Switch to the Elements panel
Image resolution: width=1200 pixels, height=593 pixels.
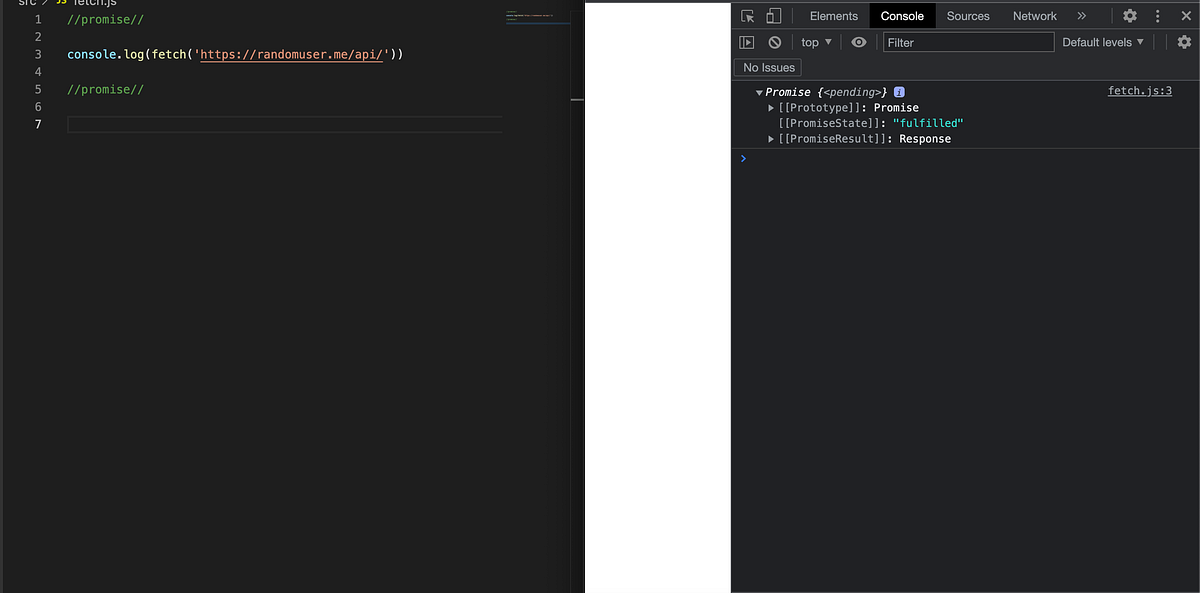pos(832,16)
